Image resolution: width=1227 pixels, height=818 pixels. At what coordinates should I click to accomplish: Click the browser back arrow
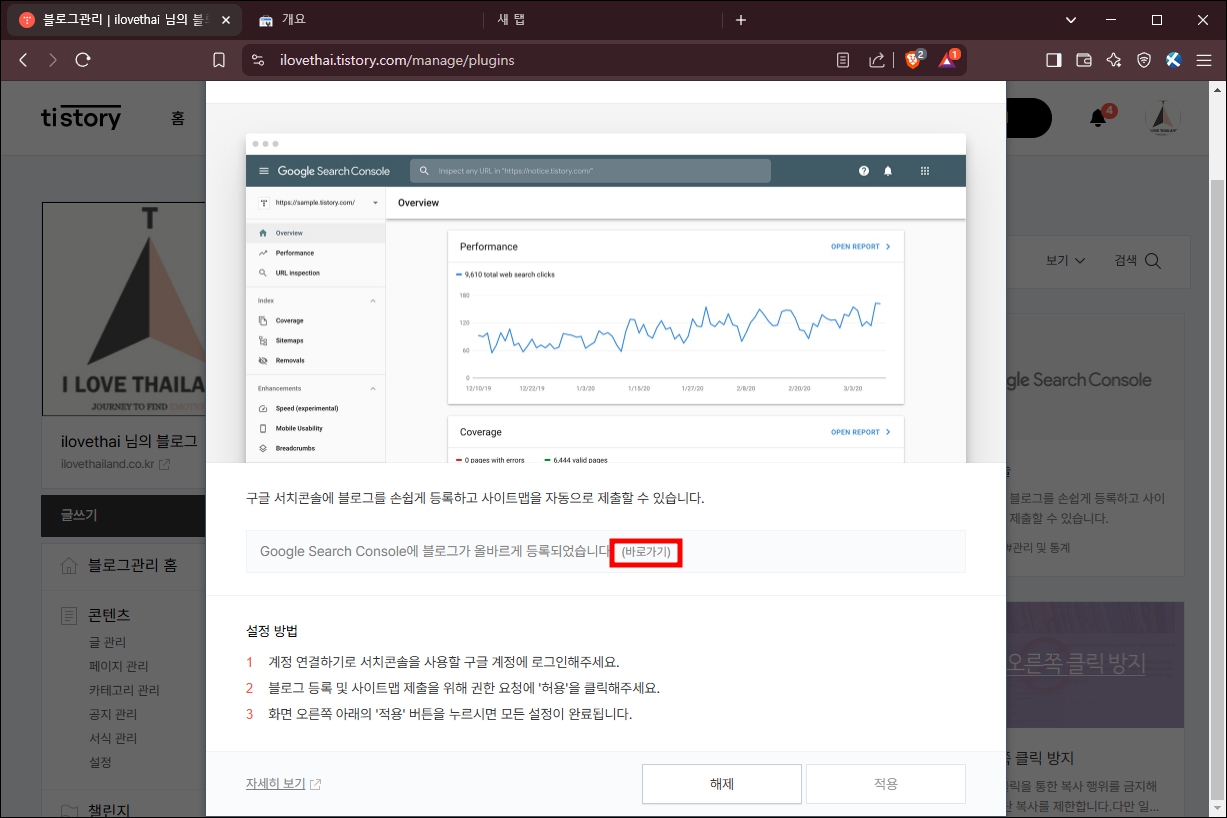23,60
